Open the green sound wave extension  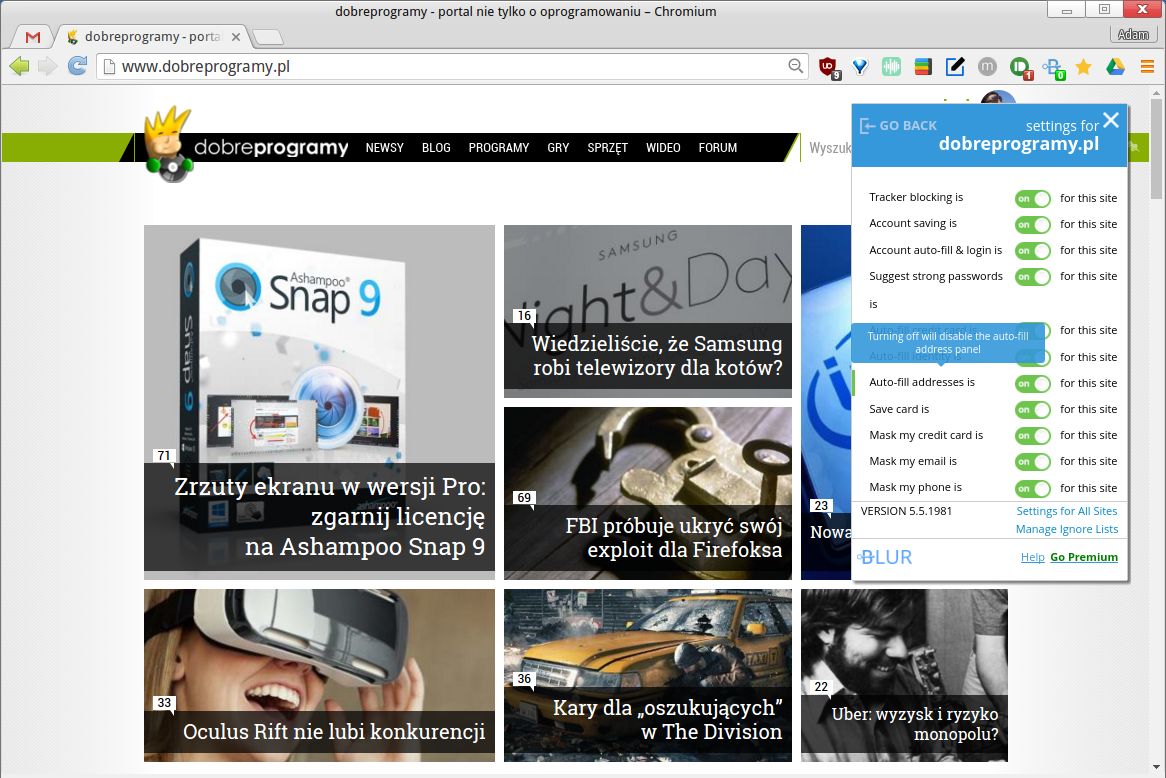[x=891, y=67]
